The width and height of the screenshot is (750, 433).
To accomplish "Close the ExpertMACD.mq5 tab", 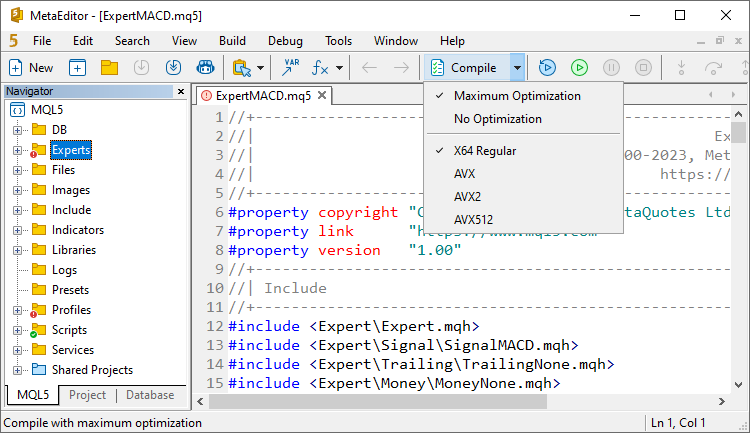I will (x=322, y=95).
